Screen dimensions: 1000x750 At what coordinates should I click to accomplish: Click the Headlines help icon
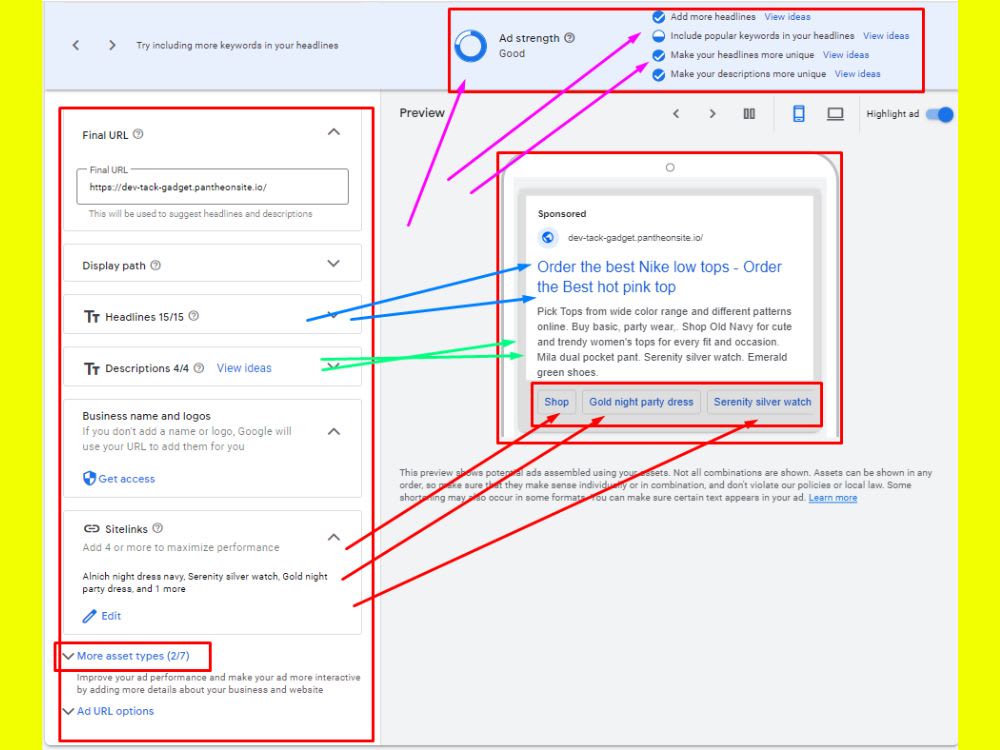pos(194,316)
